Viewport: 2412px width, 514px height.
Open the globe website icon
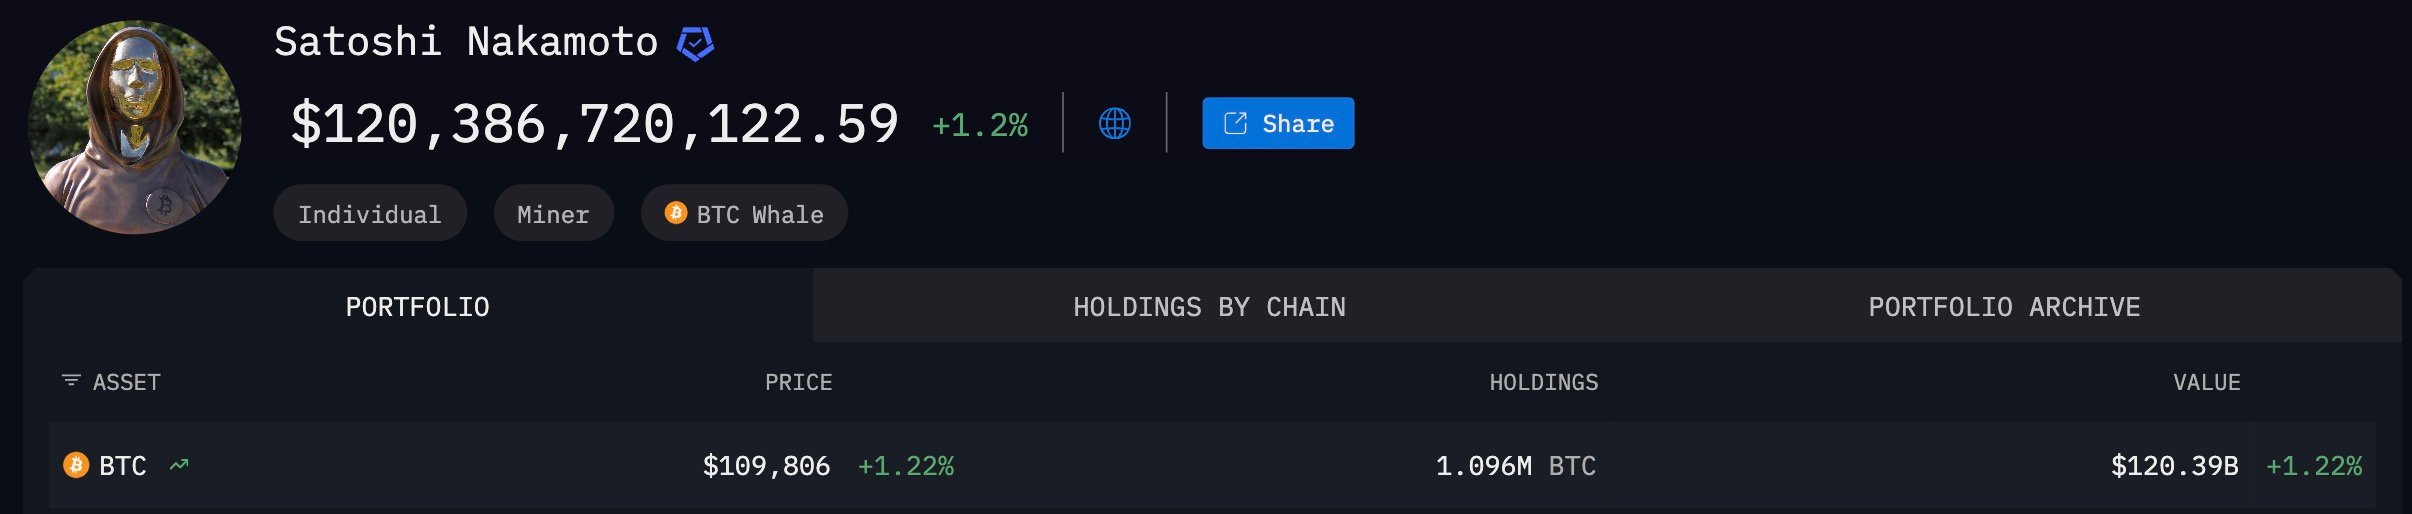pos(1114,123)
